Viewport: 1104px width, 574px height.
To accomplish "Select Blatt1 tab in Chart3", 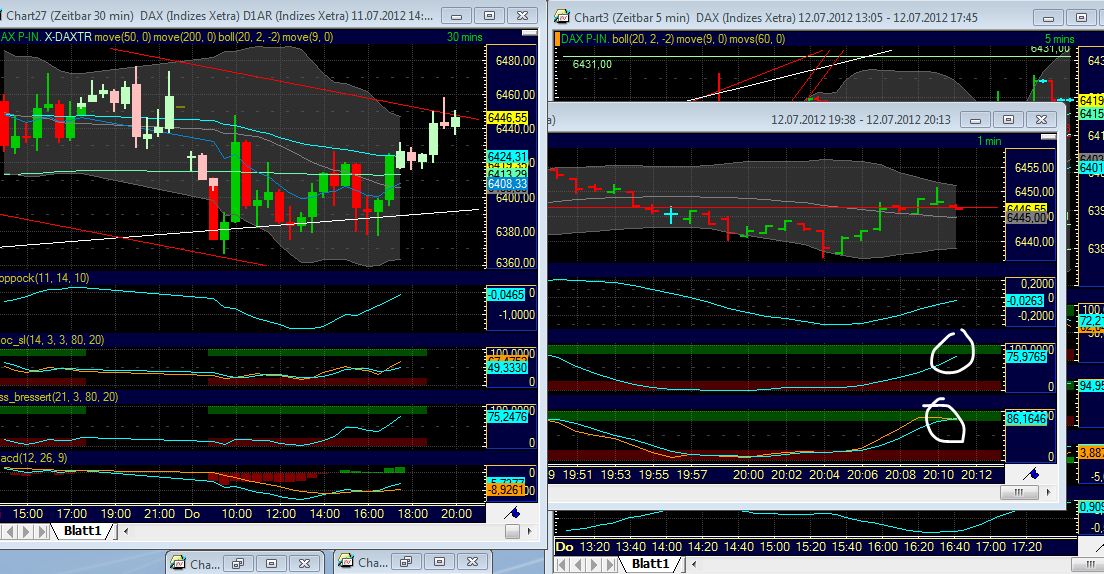I will 650,563.
